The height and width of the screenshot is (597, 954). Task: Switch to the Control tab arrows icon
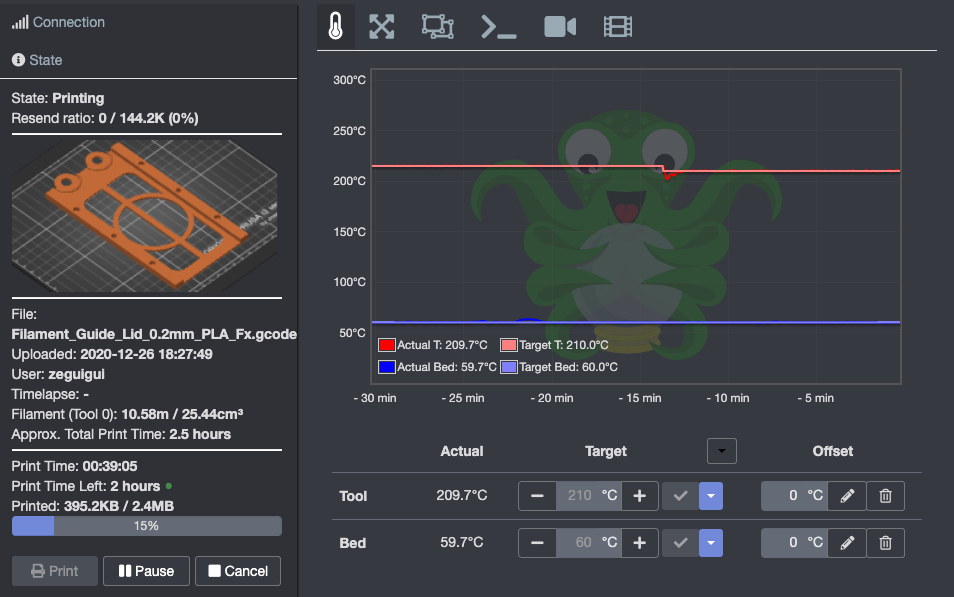coord(381,26)
